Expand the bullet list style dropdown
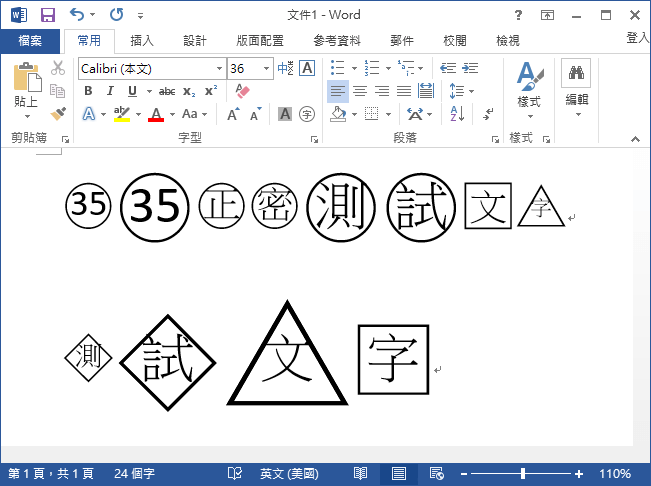The image size is (651, 486). [354, 68]
